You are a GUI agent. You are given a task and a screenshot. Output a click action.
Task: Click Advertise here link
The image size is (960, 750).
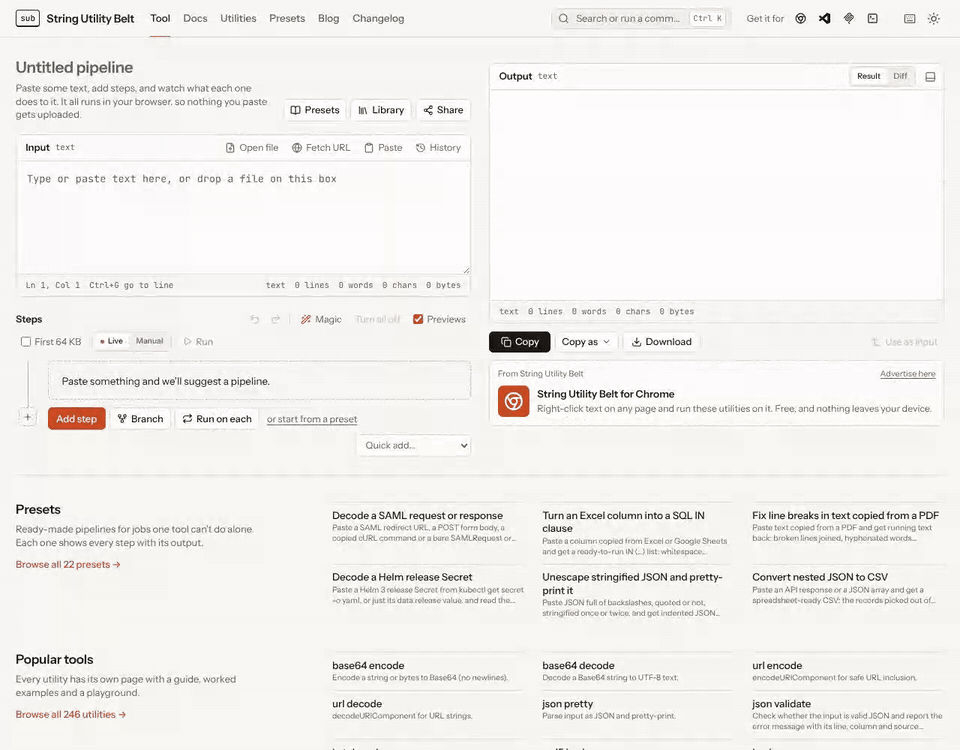[907, 373]
